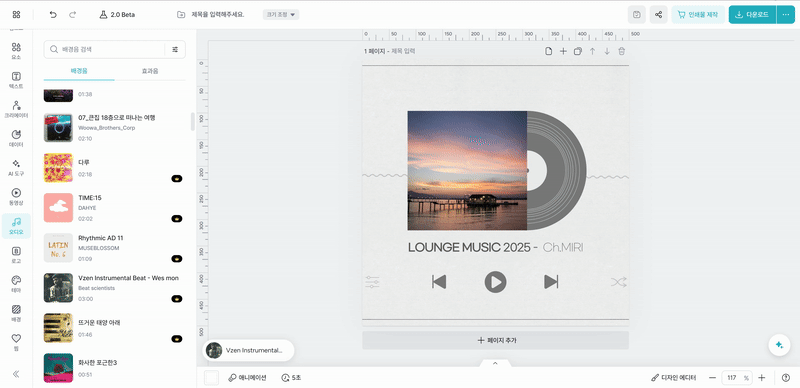
Task: Collapse the side panel with double chevron
Action: (16, 374)
